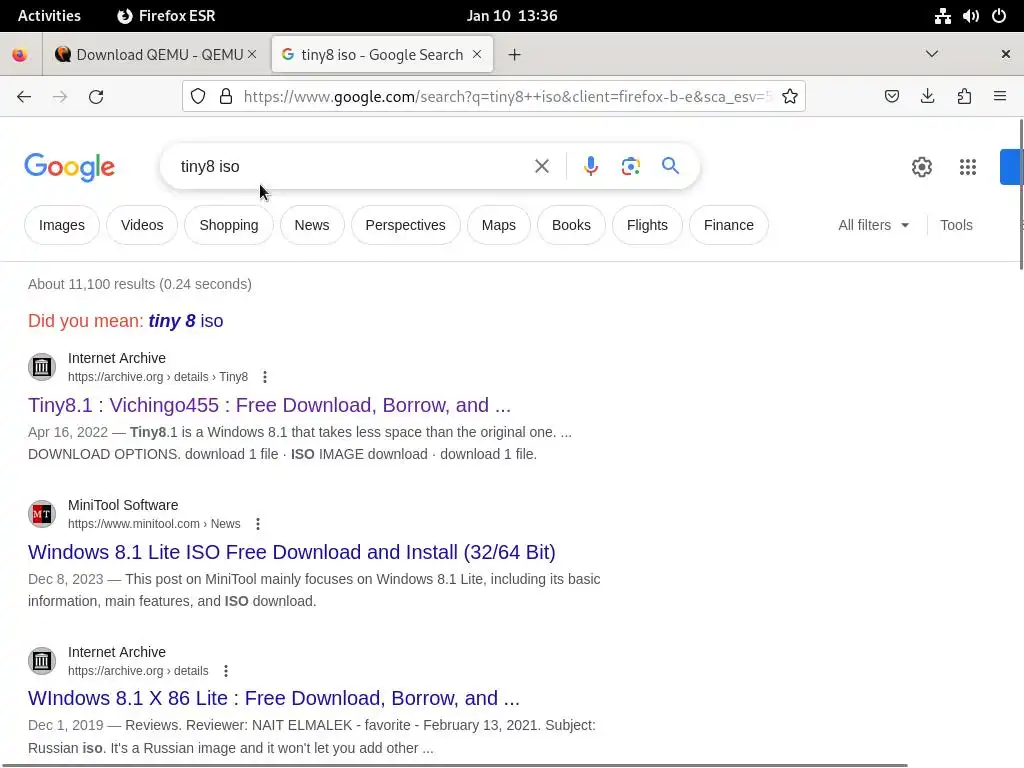Click the site security padlock icon
The width and height of the screenshot is (1024, 768).
coord(226,97)
